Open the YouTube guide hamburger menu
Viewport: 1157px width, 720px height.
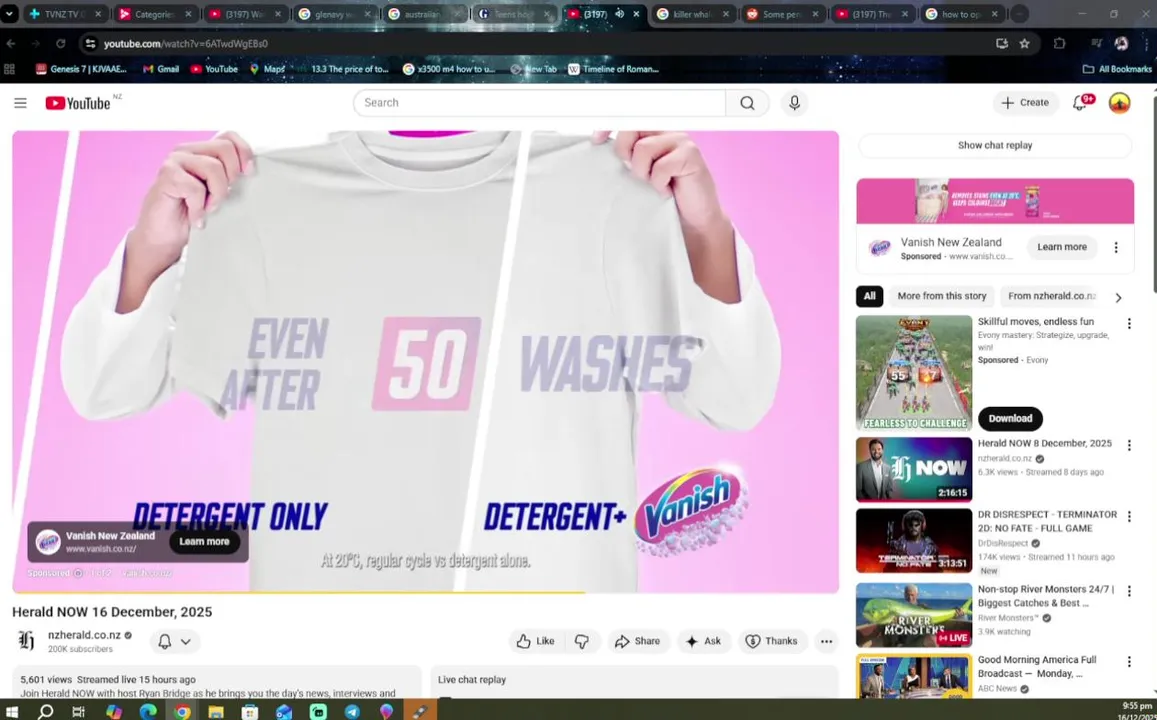point(20,103)
